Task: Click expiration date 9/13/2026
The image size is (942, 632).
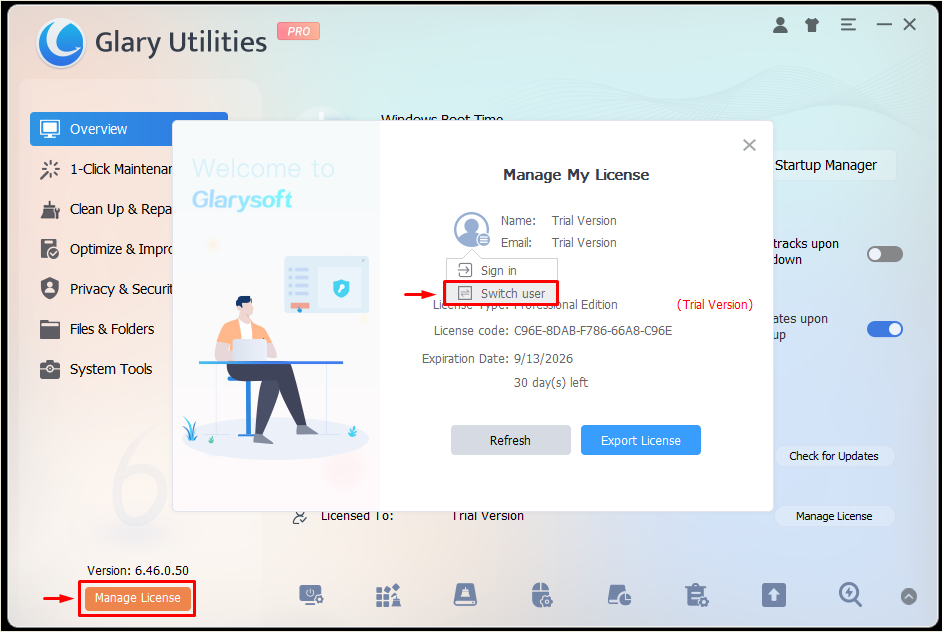Action: point(543,359)
